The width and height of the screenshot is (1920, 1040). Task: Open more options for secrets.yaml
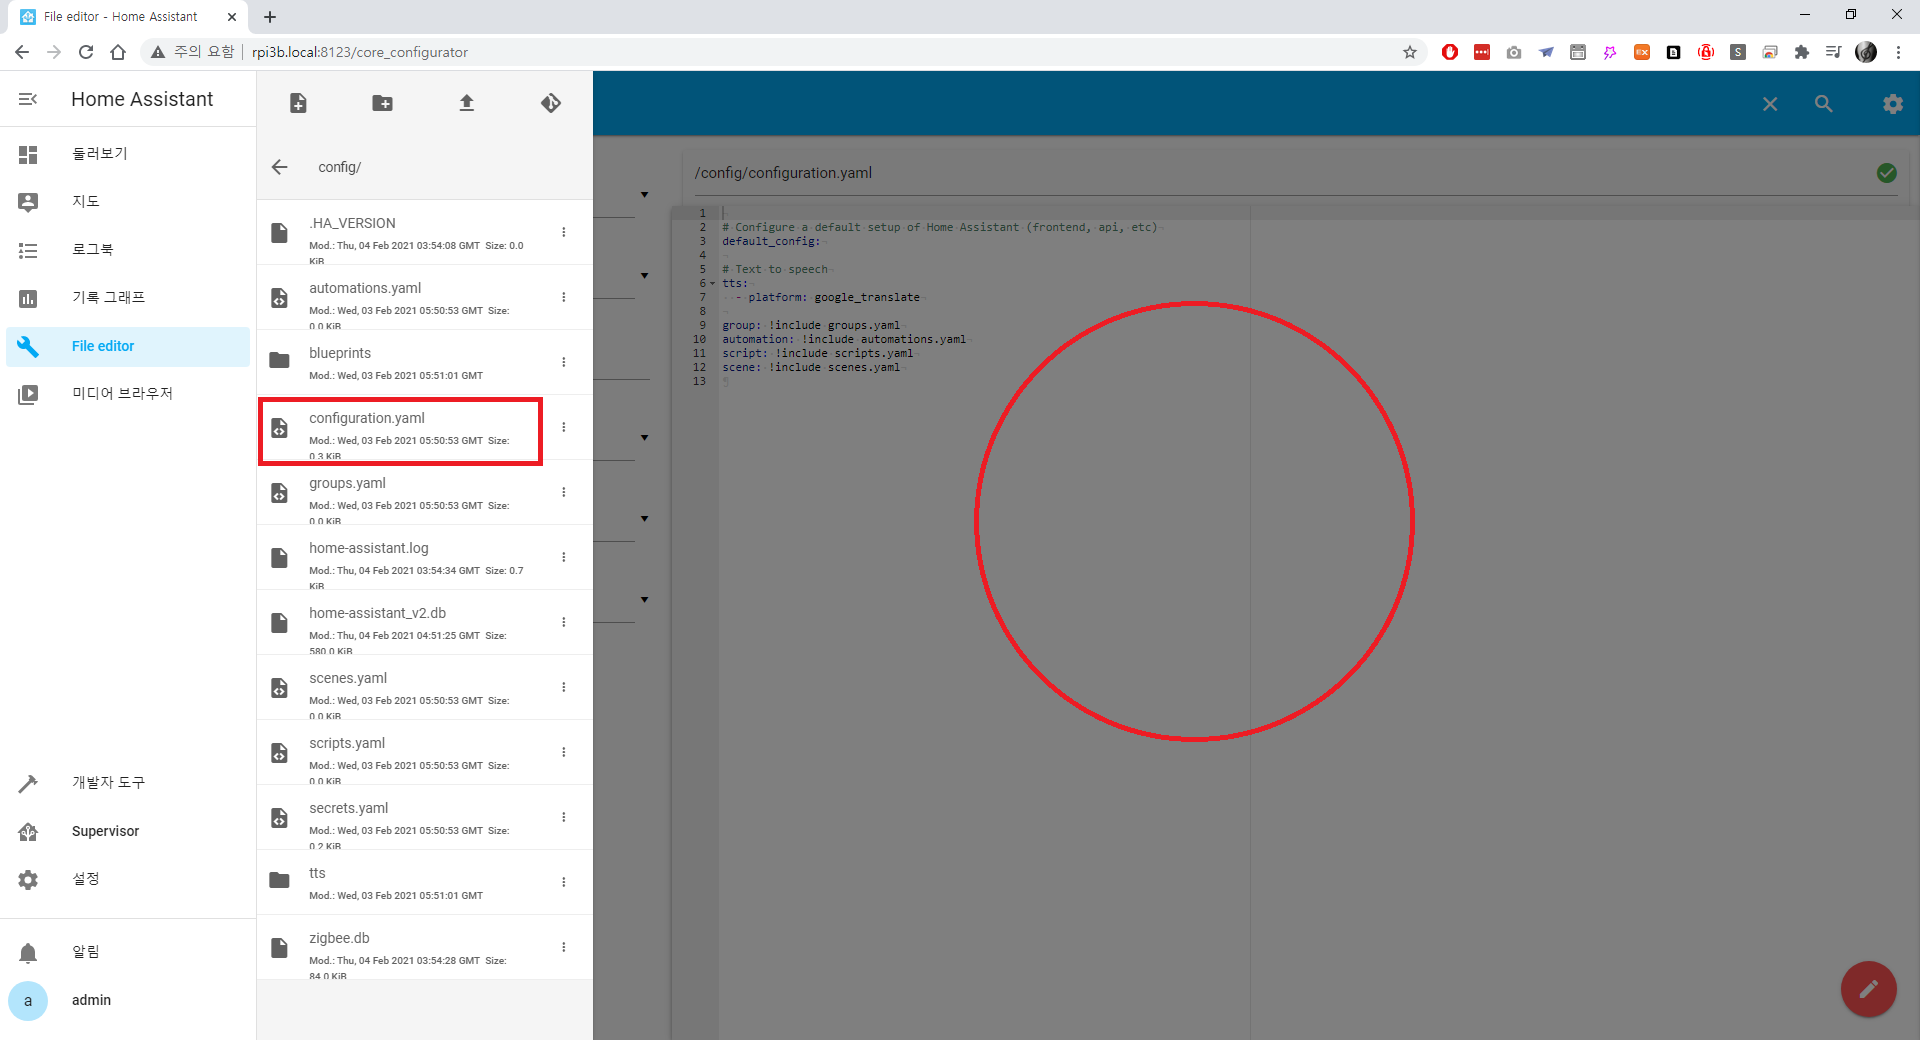564,817
